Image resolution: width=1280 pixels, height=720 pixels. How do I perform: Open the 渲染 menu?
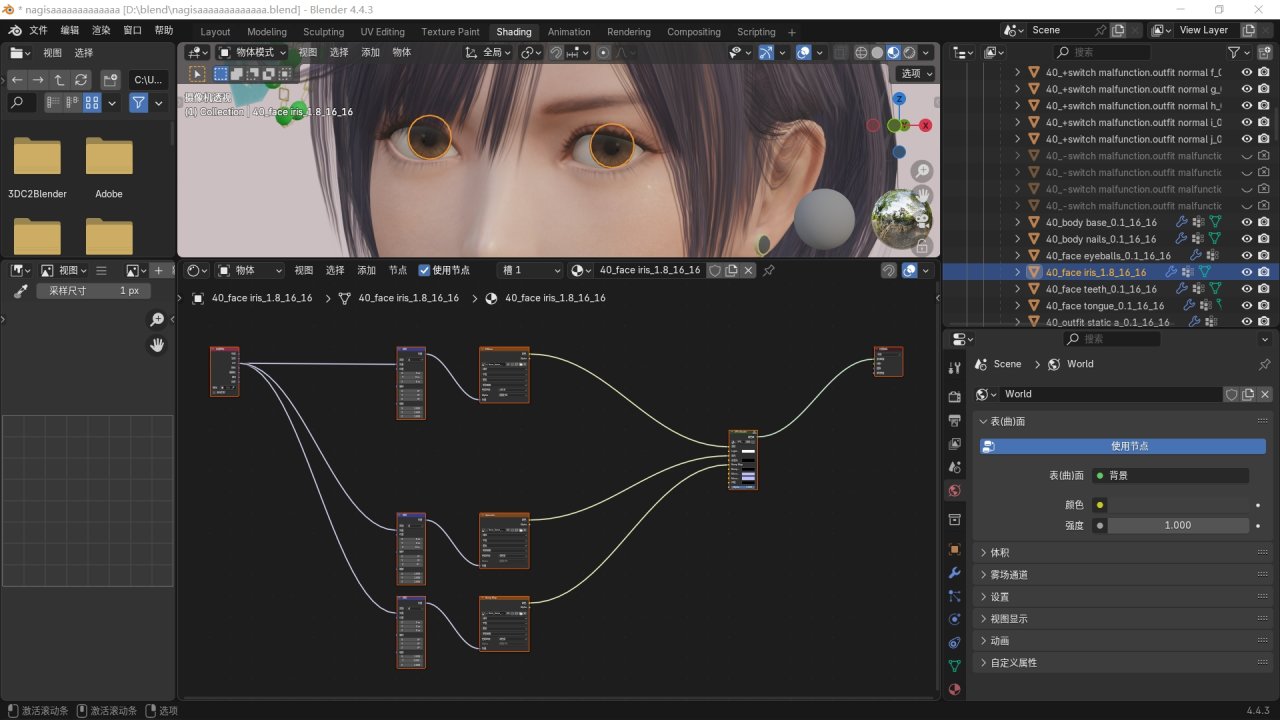[x=101, y=31]
